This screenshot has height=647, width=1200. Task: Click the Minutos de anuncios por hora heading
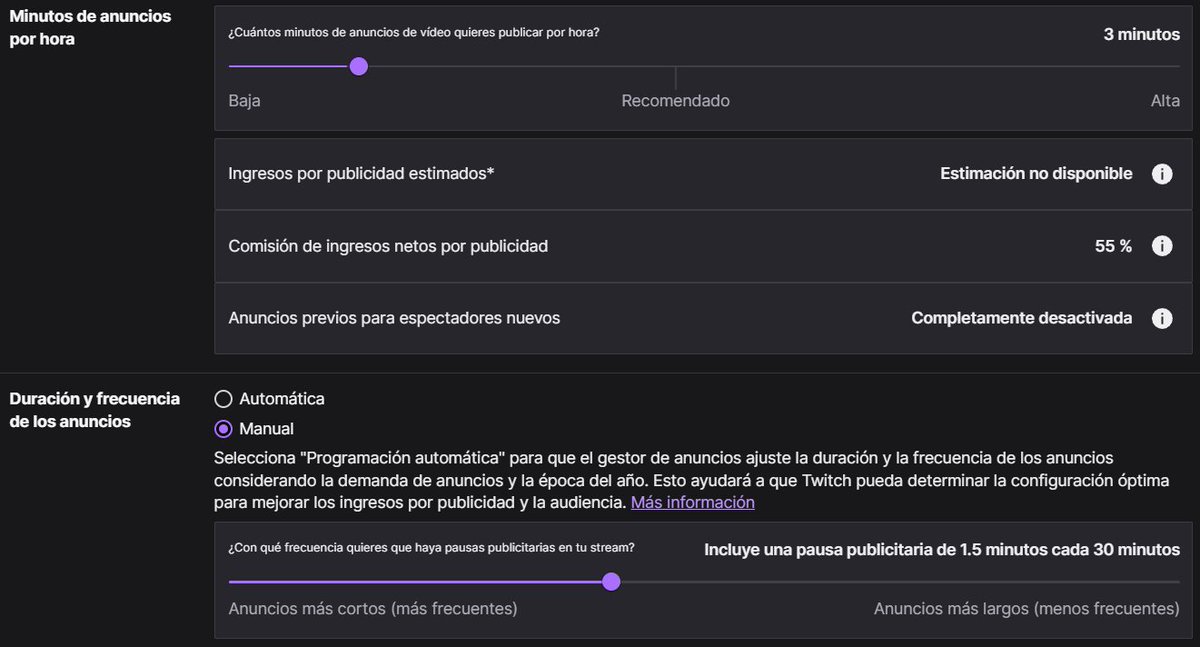tap(90, 28)
